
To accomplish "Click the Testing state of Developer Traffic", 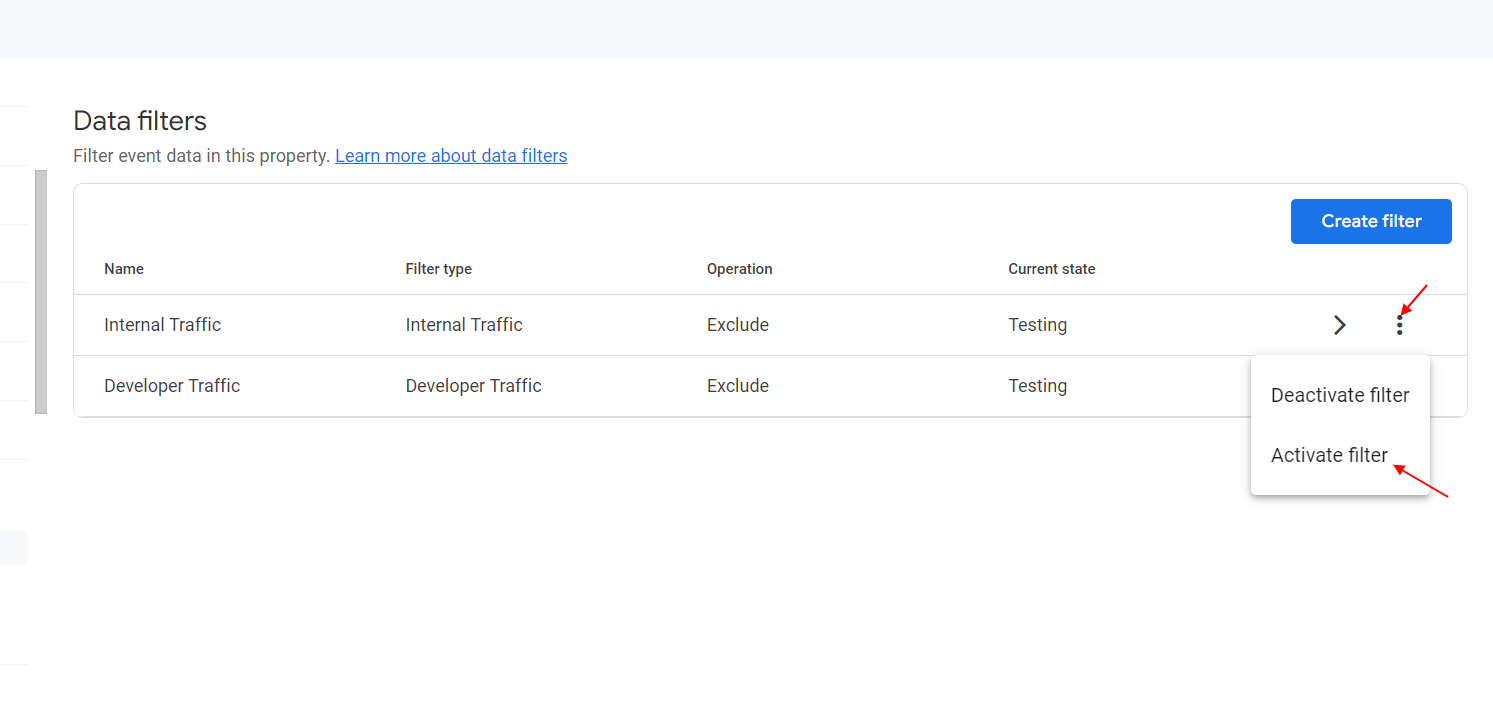I will [1037, 385].
